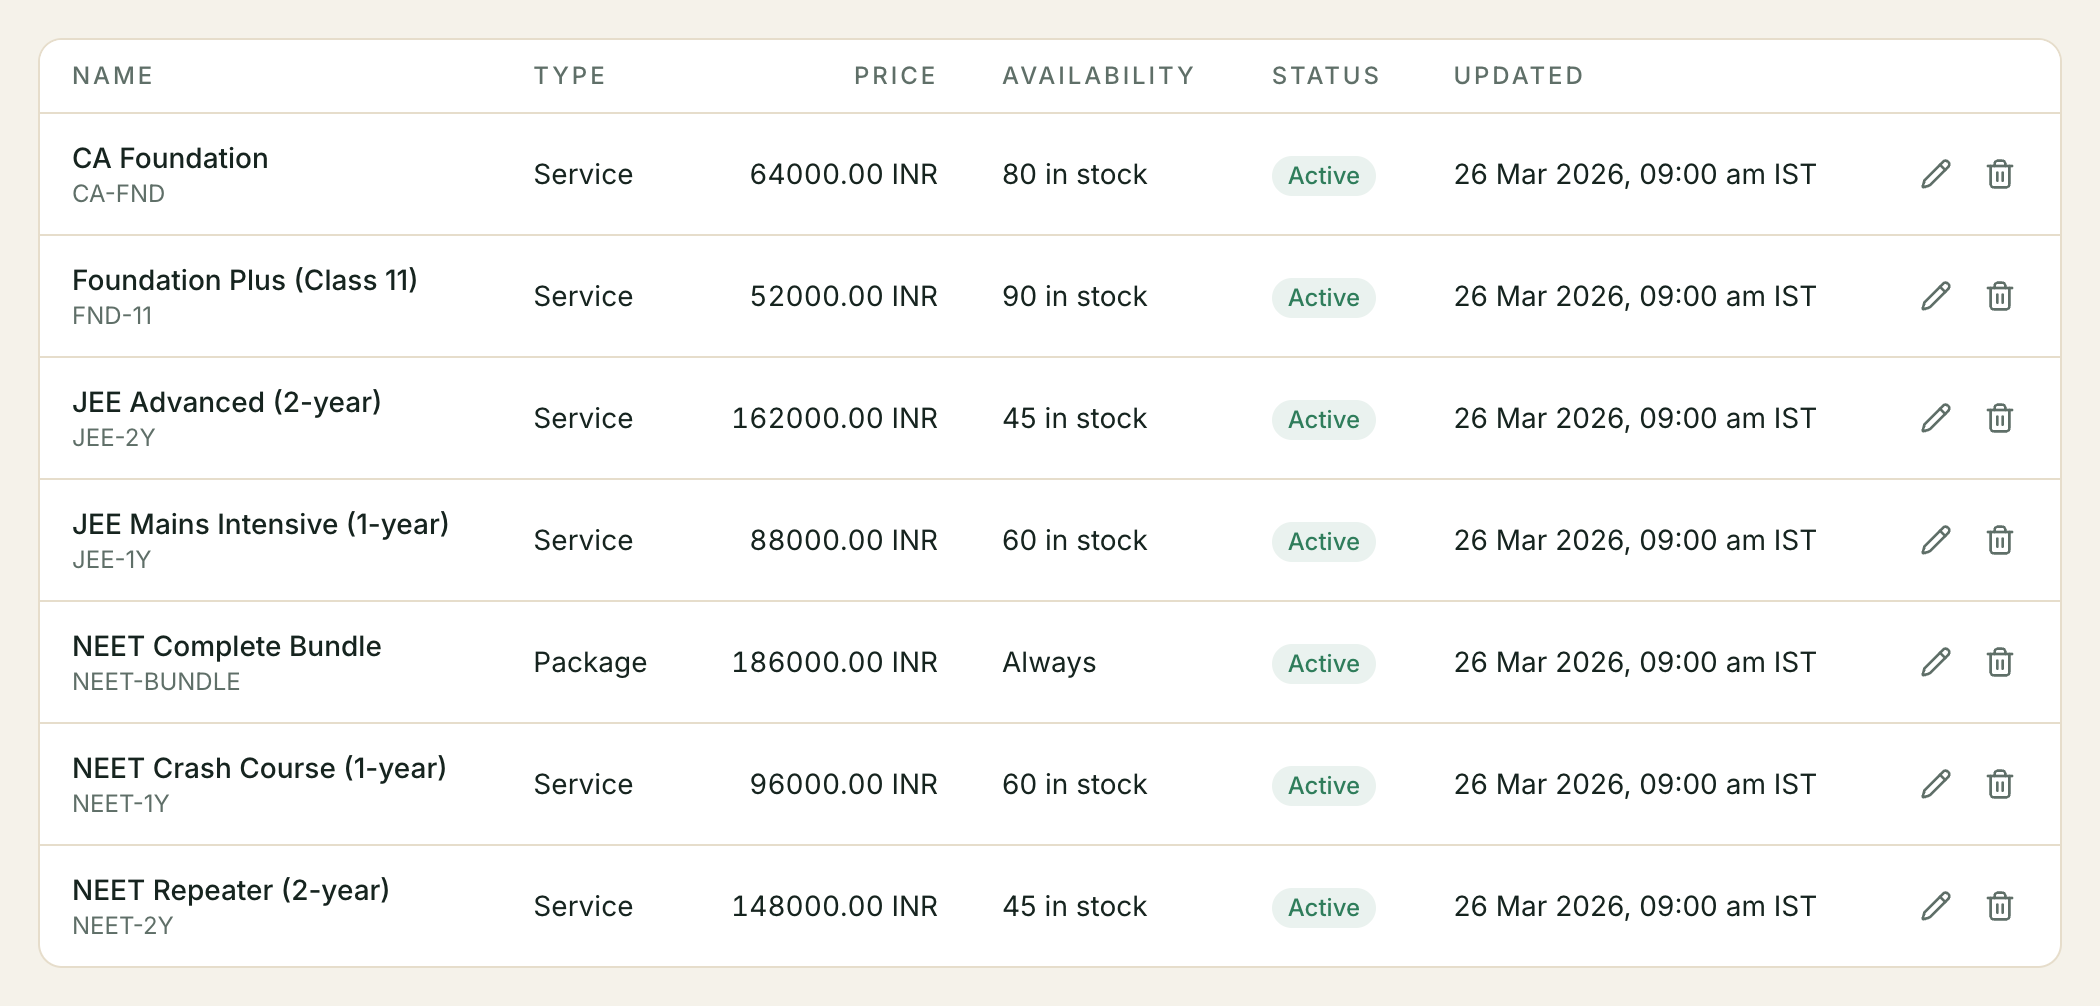Image resolution: width=2100 pixels, height=1006 pixels.
Task: Click the NEET-1Y code
Action: (x=121, y=803)
